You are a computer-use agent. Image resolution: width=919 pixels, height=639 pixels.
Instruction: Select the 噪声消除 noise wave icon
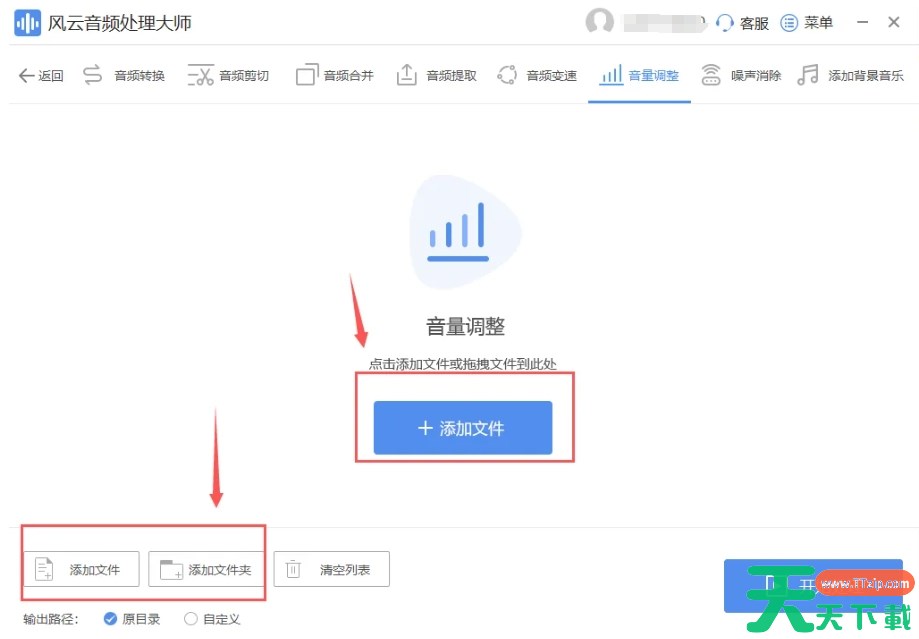(x=711, y=75)
